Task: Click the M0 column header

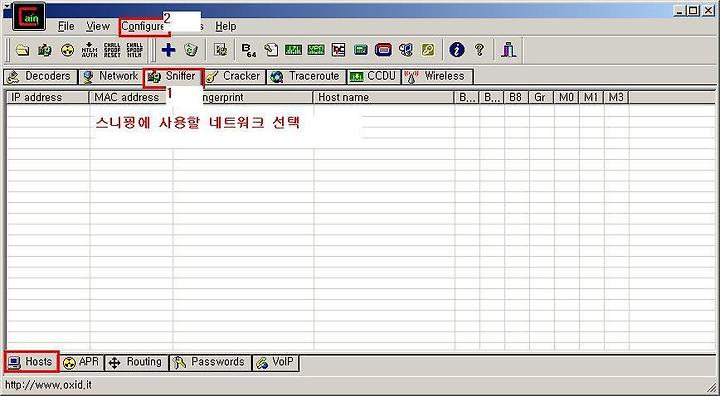Action: coord(566,97)
